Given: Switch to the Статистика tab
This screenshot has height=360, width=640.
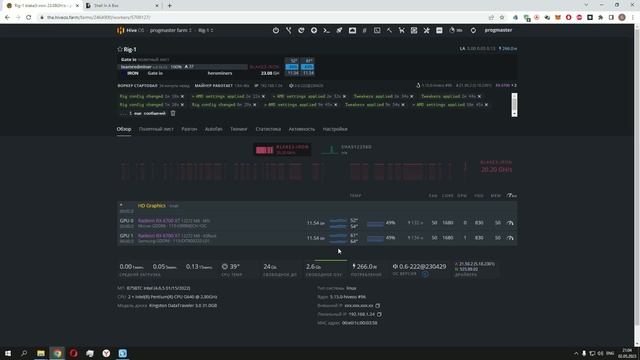Looking at the screenshot, I should coord(268,129).
